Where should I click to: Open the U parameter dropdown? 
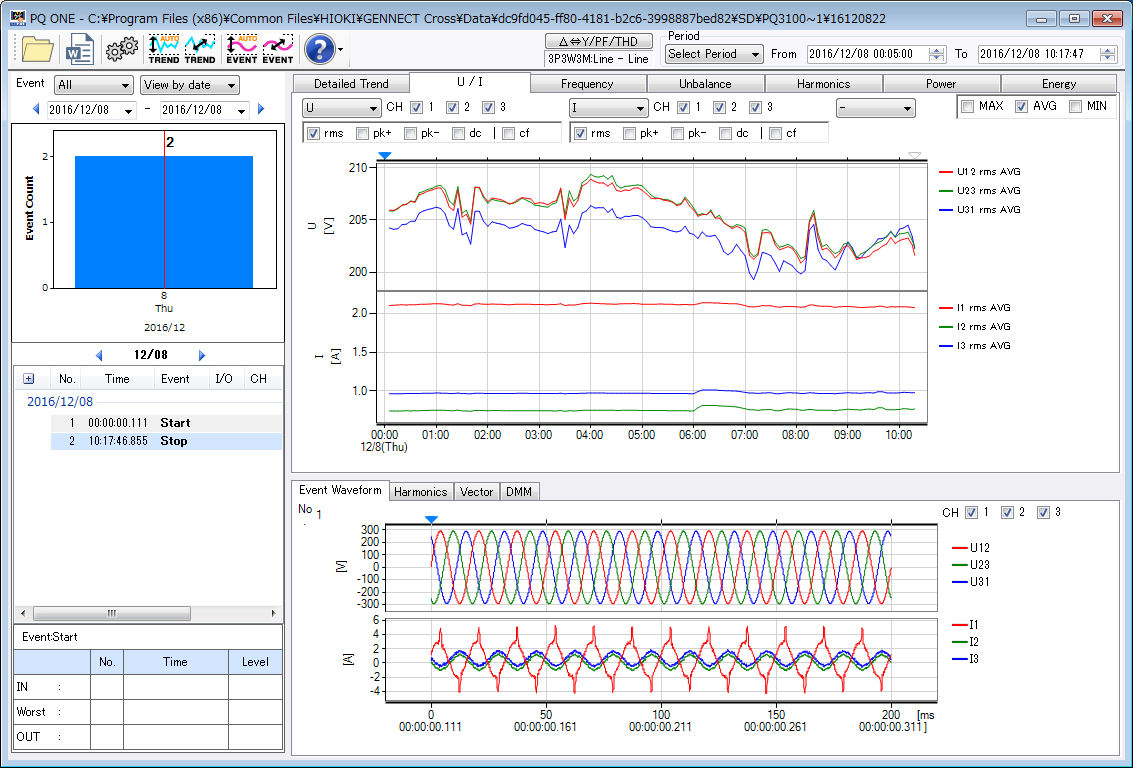pyautogui.click(x=342, y=108)
